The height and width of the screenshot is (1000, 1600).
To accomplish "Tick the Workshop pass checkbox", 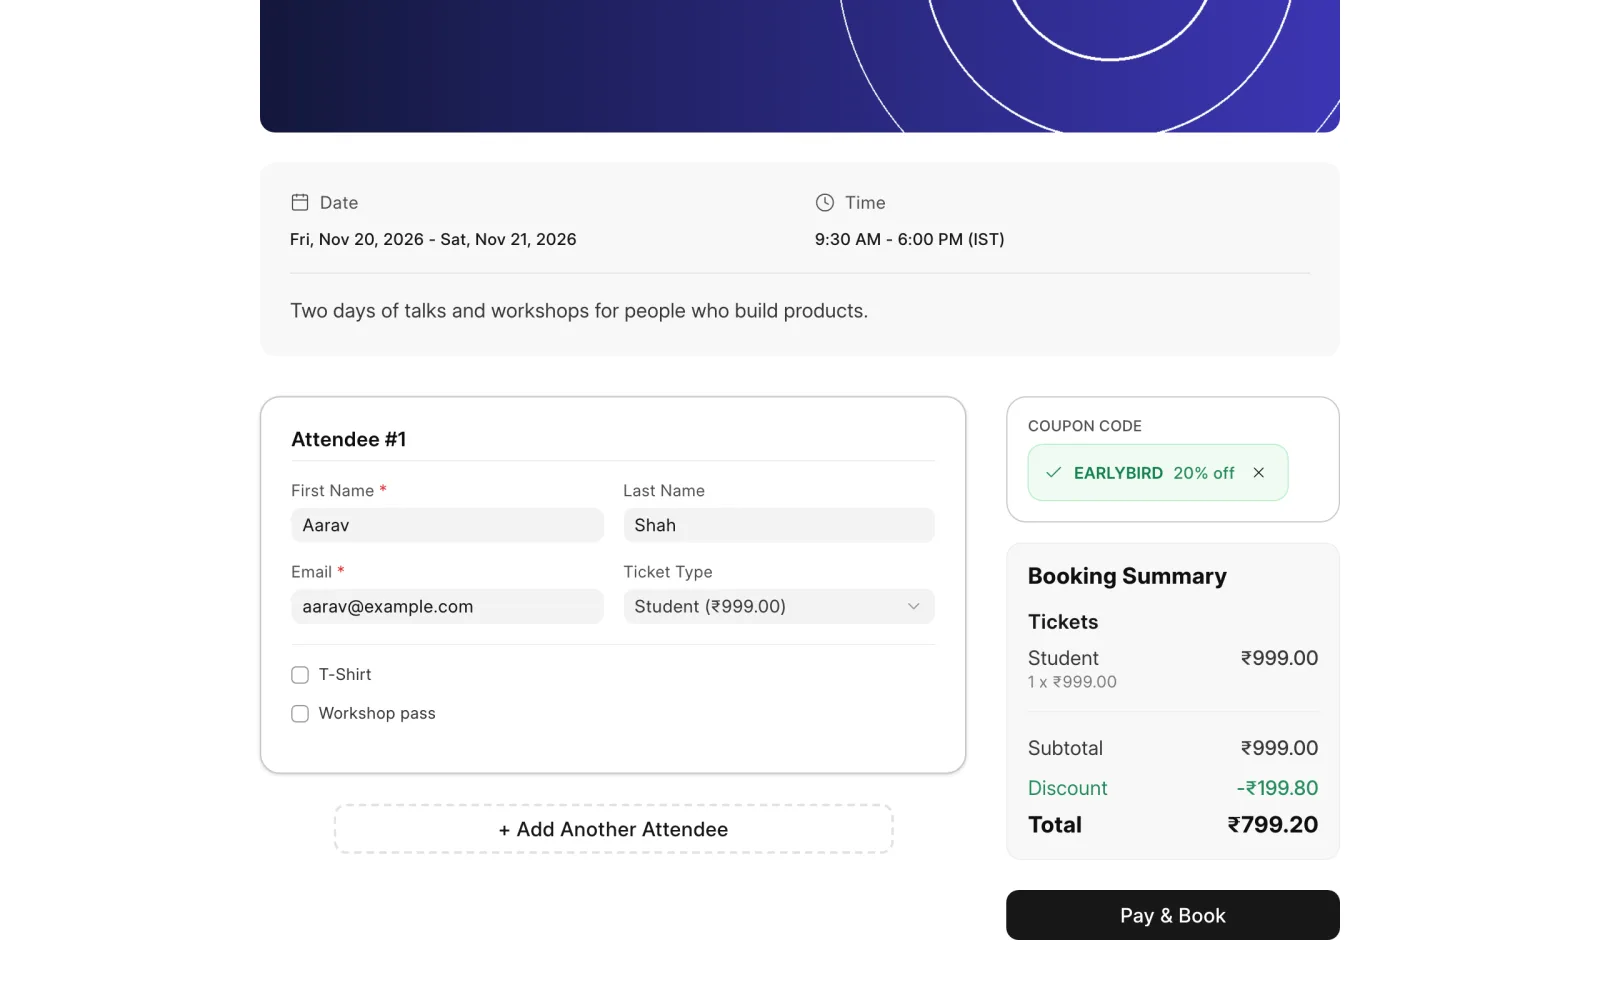I will tap(300, 714).
